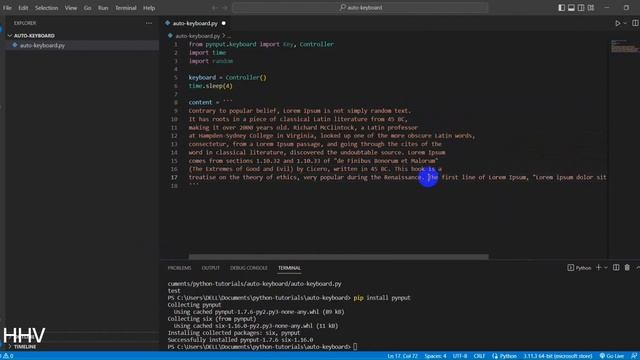Click the terminal prompt input cursor
This screenshot has height=360, width=640.
[x=355, y=347]
